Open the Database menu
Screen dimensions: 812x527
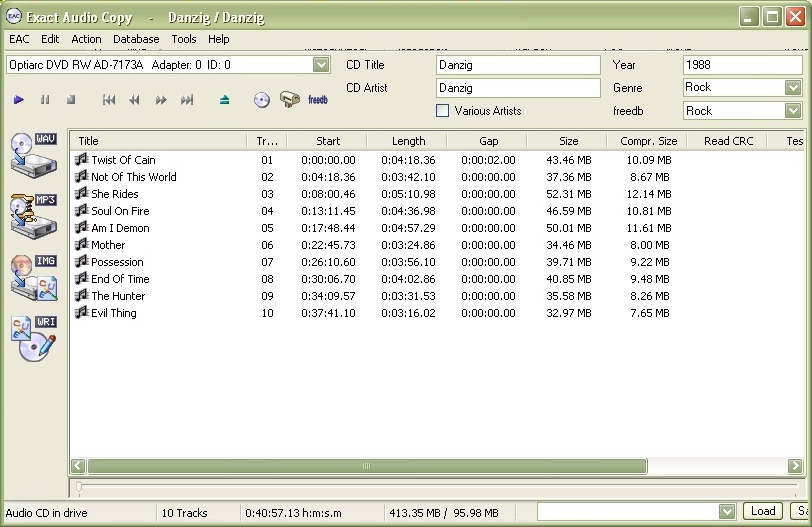point(136,39)
